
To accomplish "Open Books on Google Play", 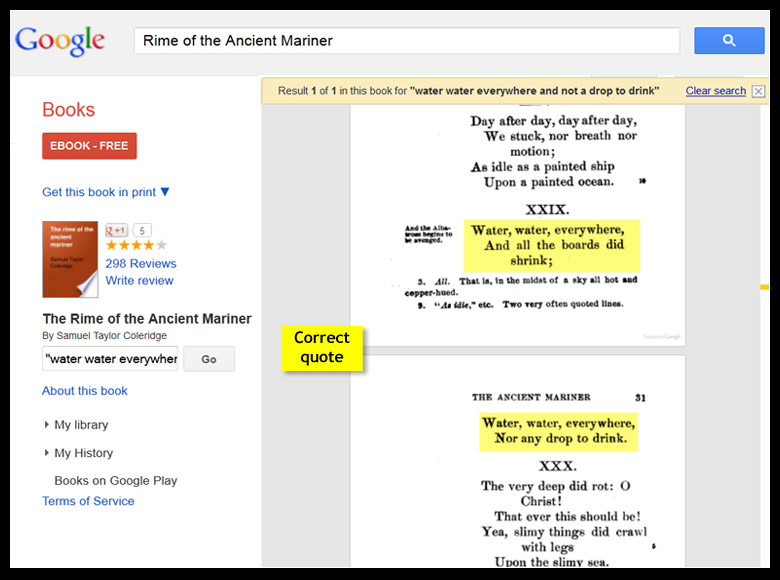I will pos(116,481).
